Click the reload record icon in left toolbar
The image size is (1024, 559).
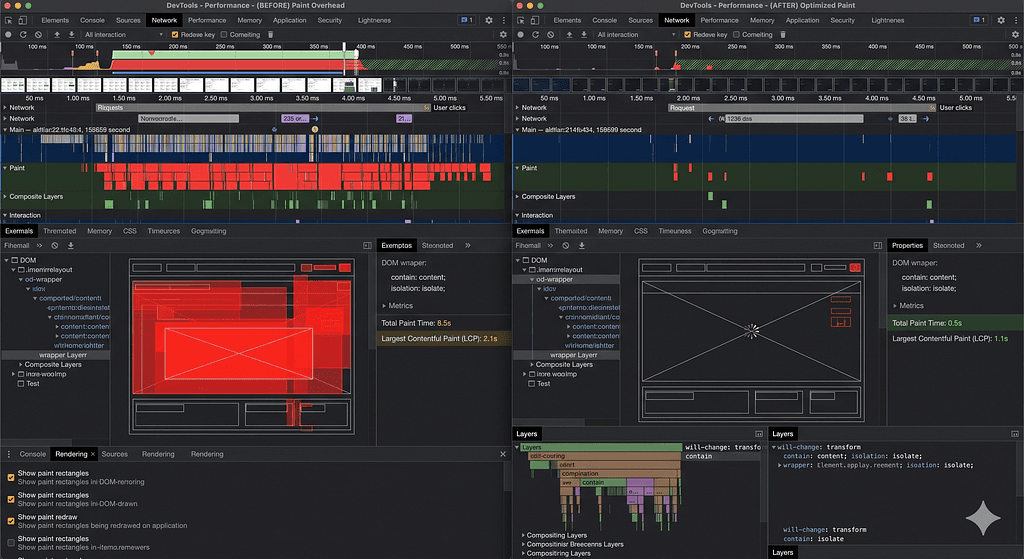(x=23, y=35)
